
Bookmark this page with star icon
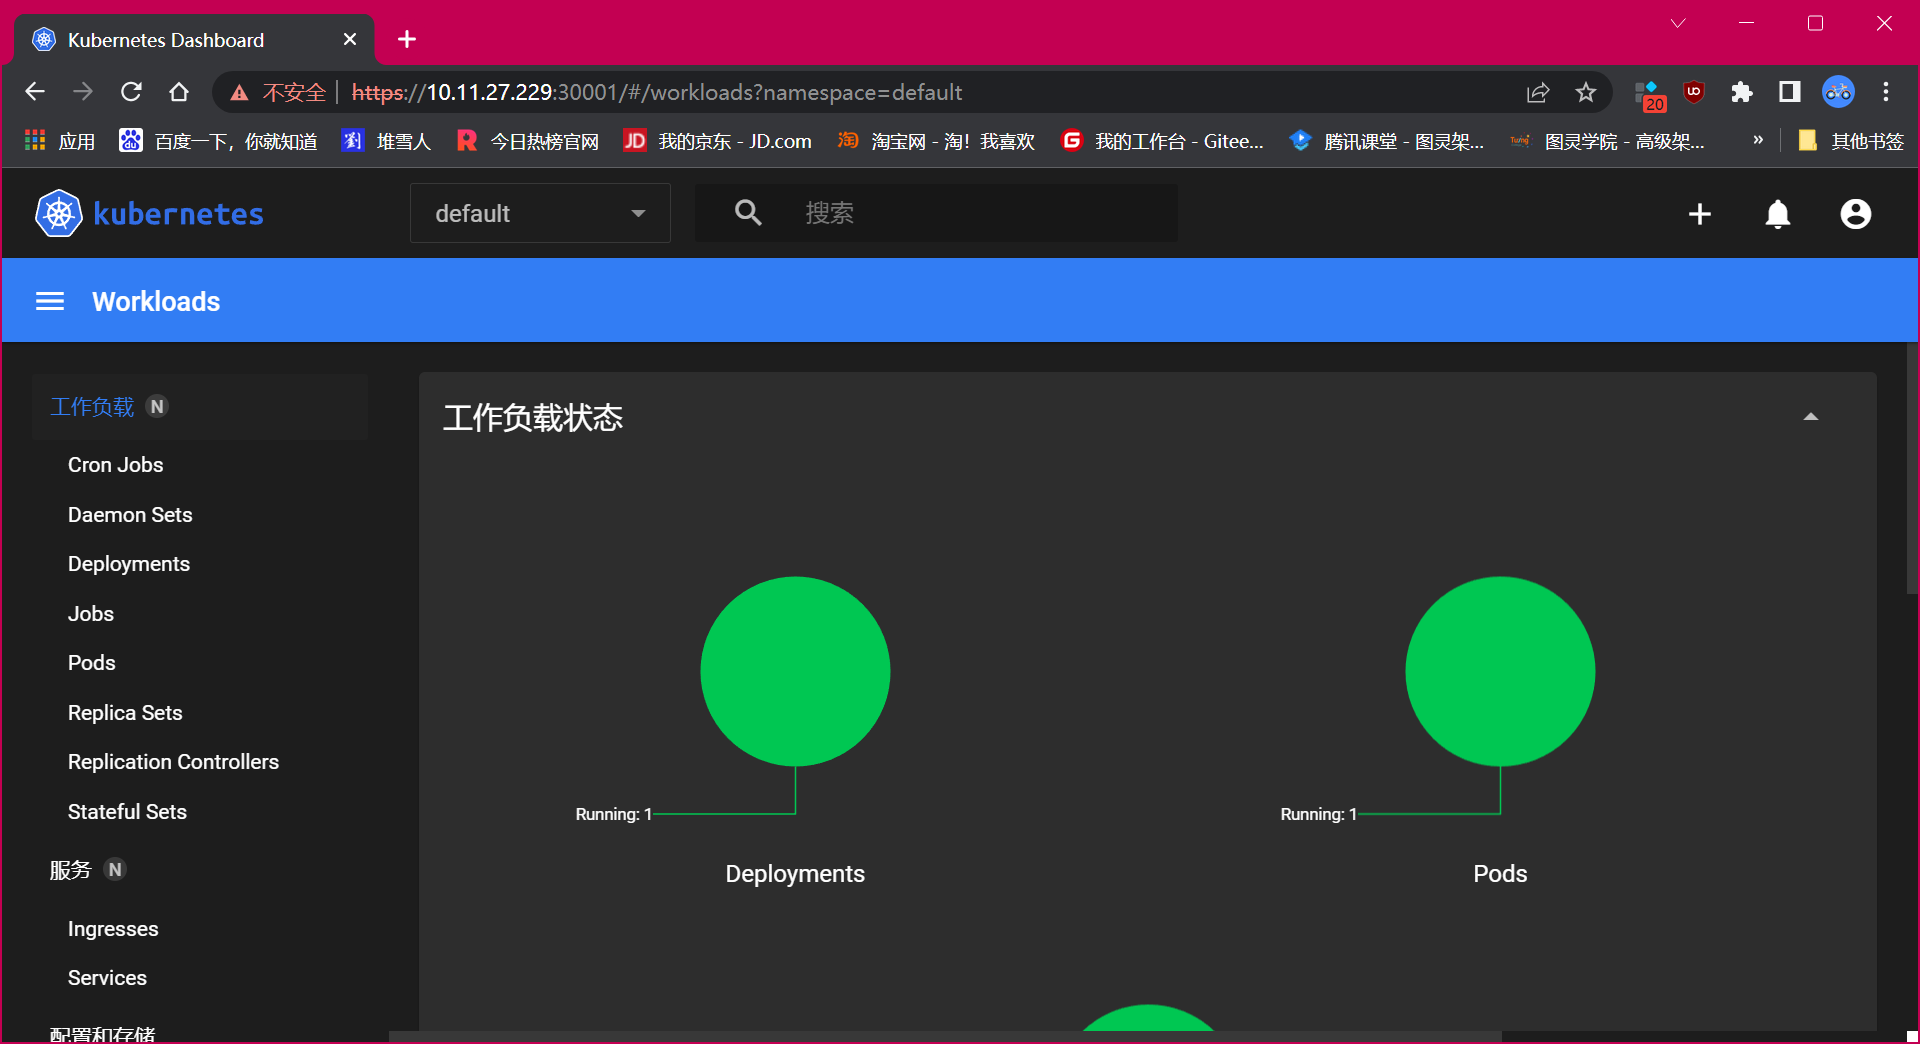point(1586,93)
